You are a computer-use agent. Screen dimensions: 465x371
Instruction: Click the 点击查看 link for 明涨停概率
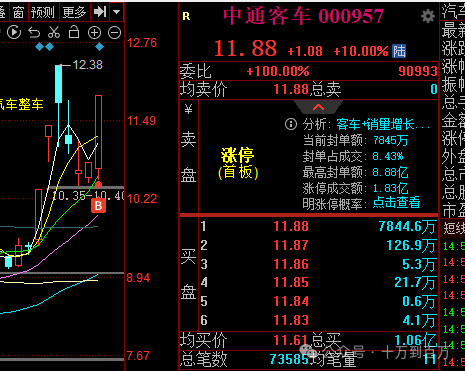coord(396,202)
